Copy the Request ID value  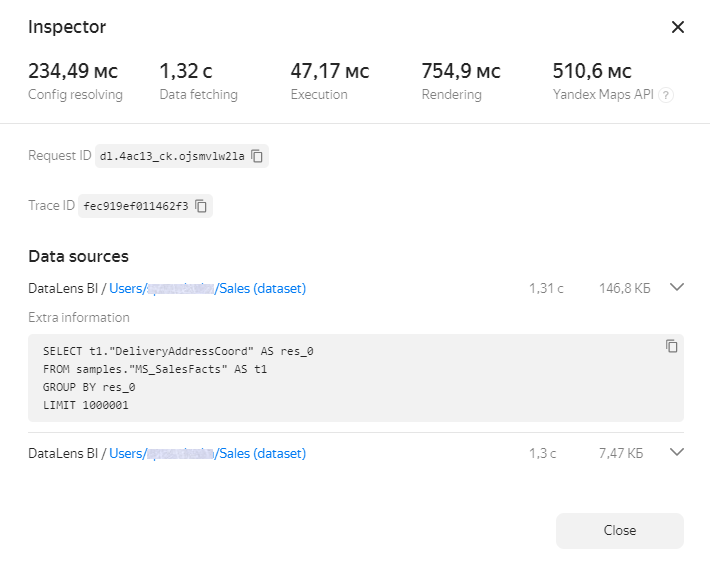pyautogui.click(x=257, y=156)
